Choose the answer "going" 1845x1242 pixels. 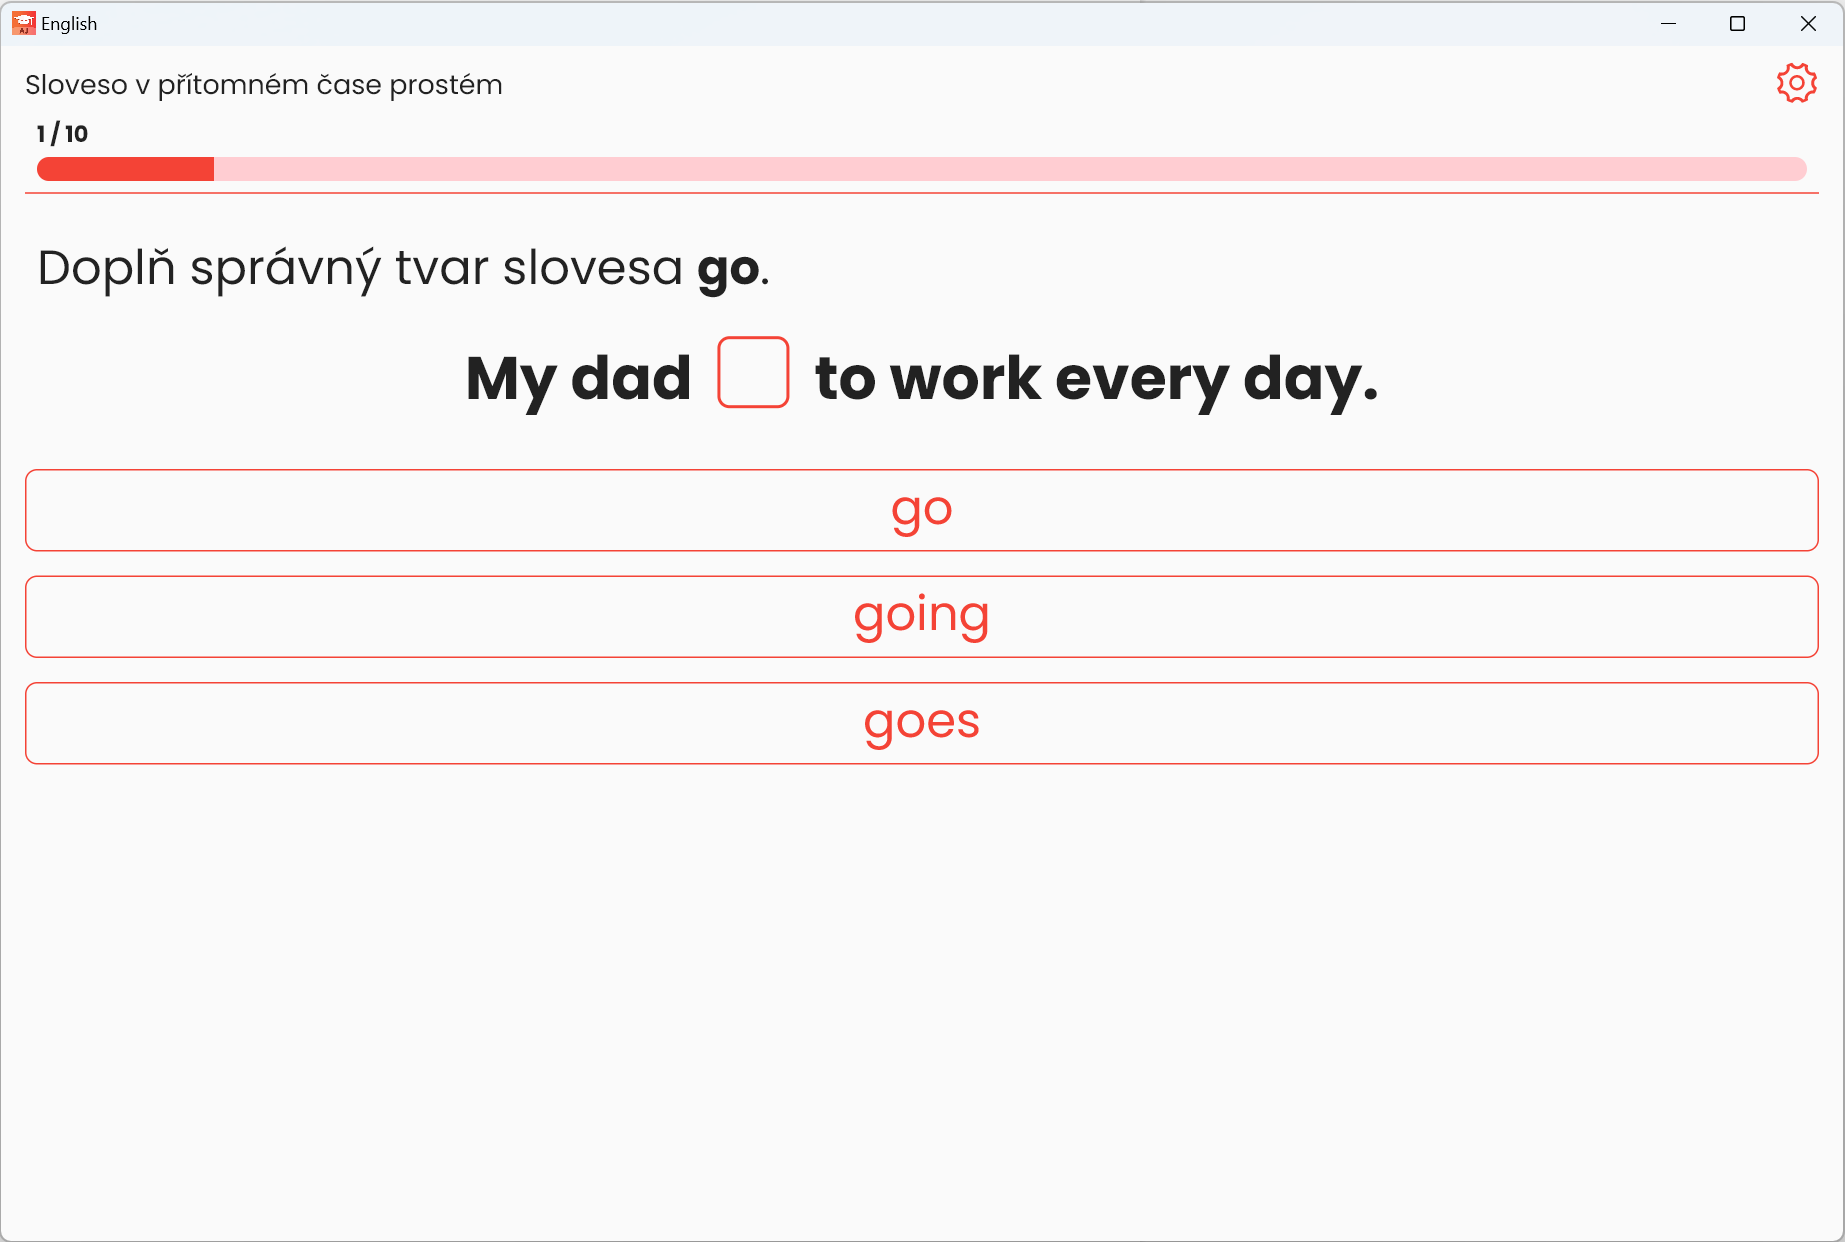point(921,616)
